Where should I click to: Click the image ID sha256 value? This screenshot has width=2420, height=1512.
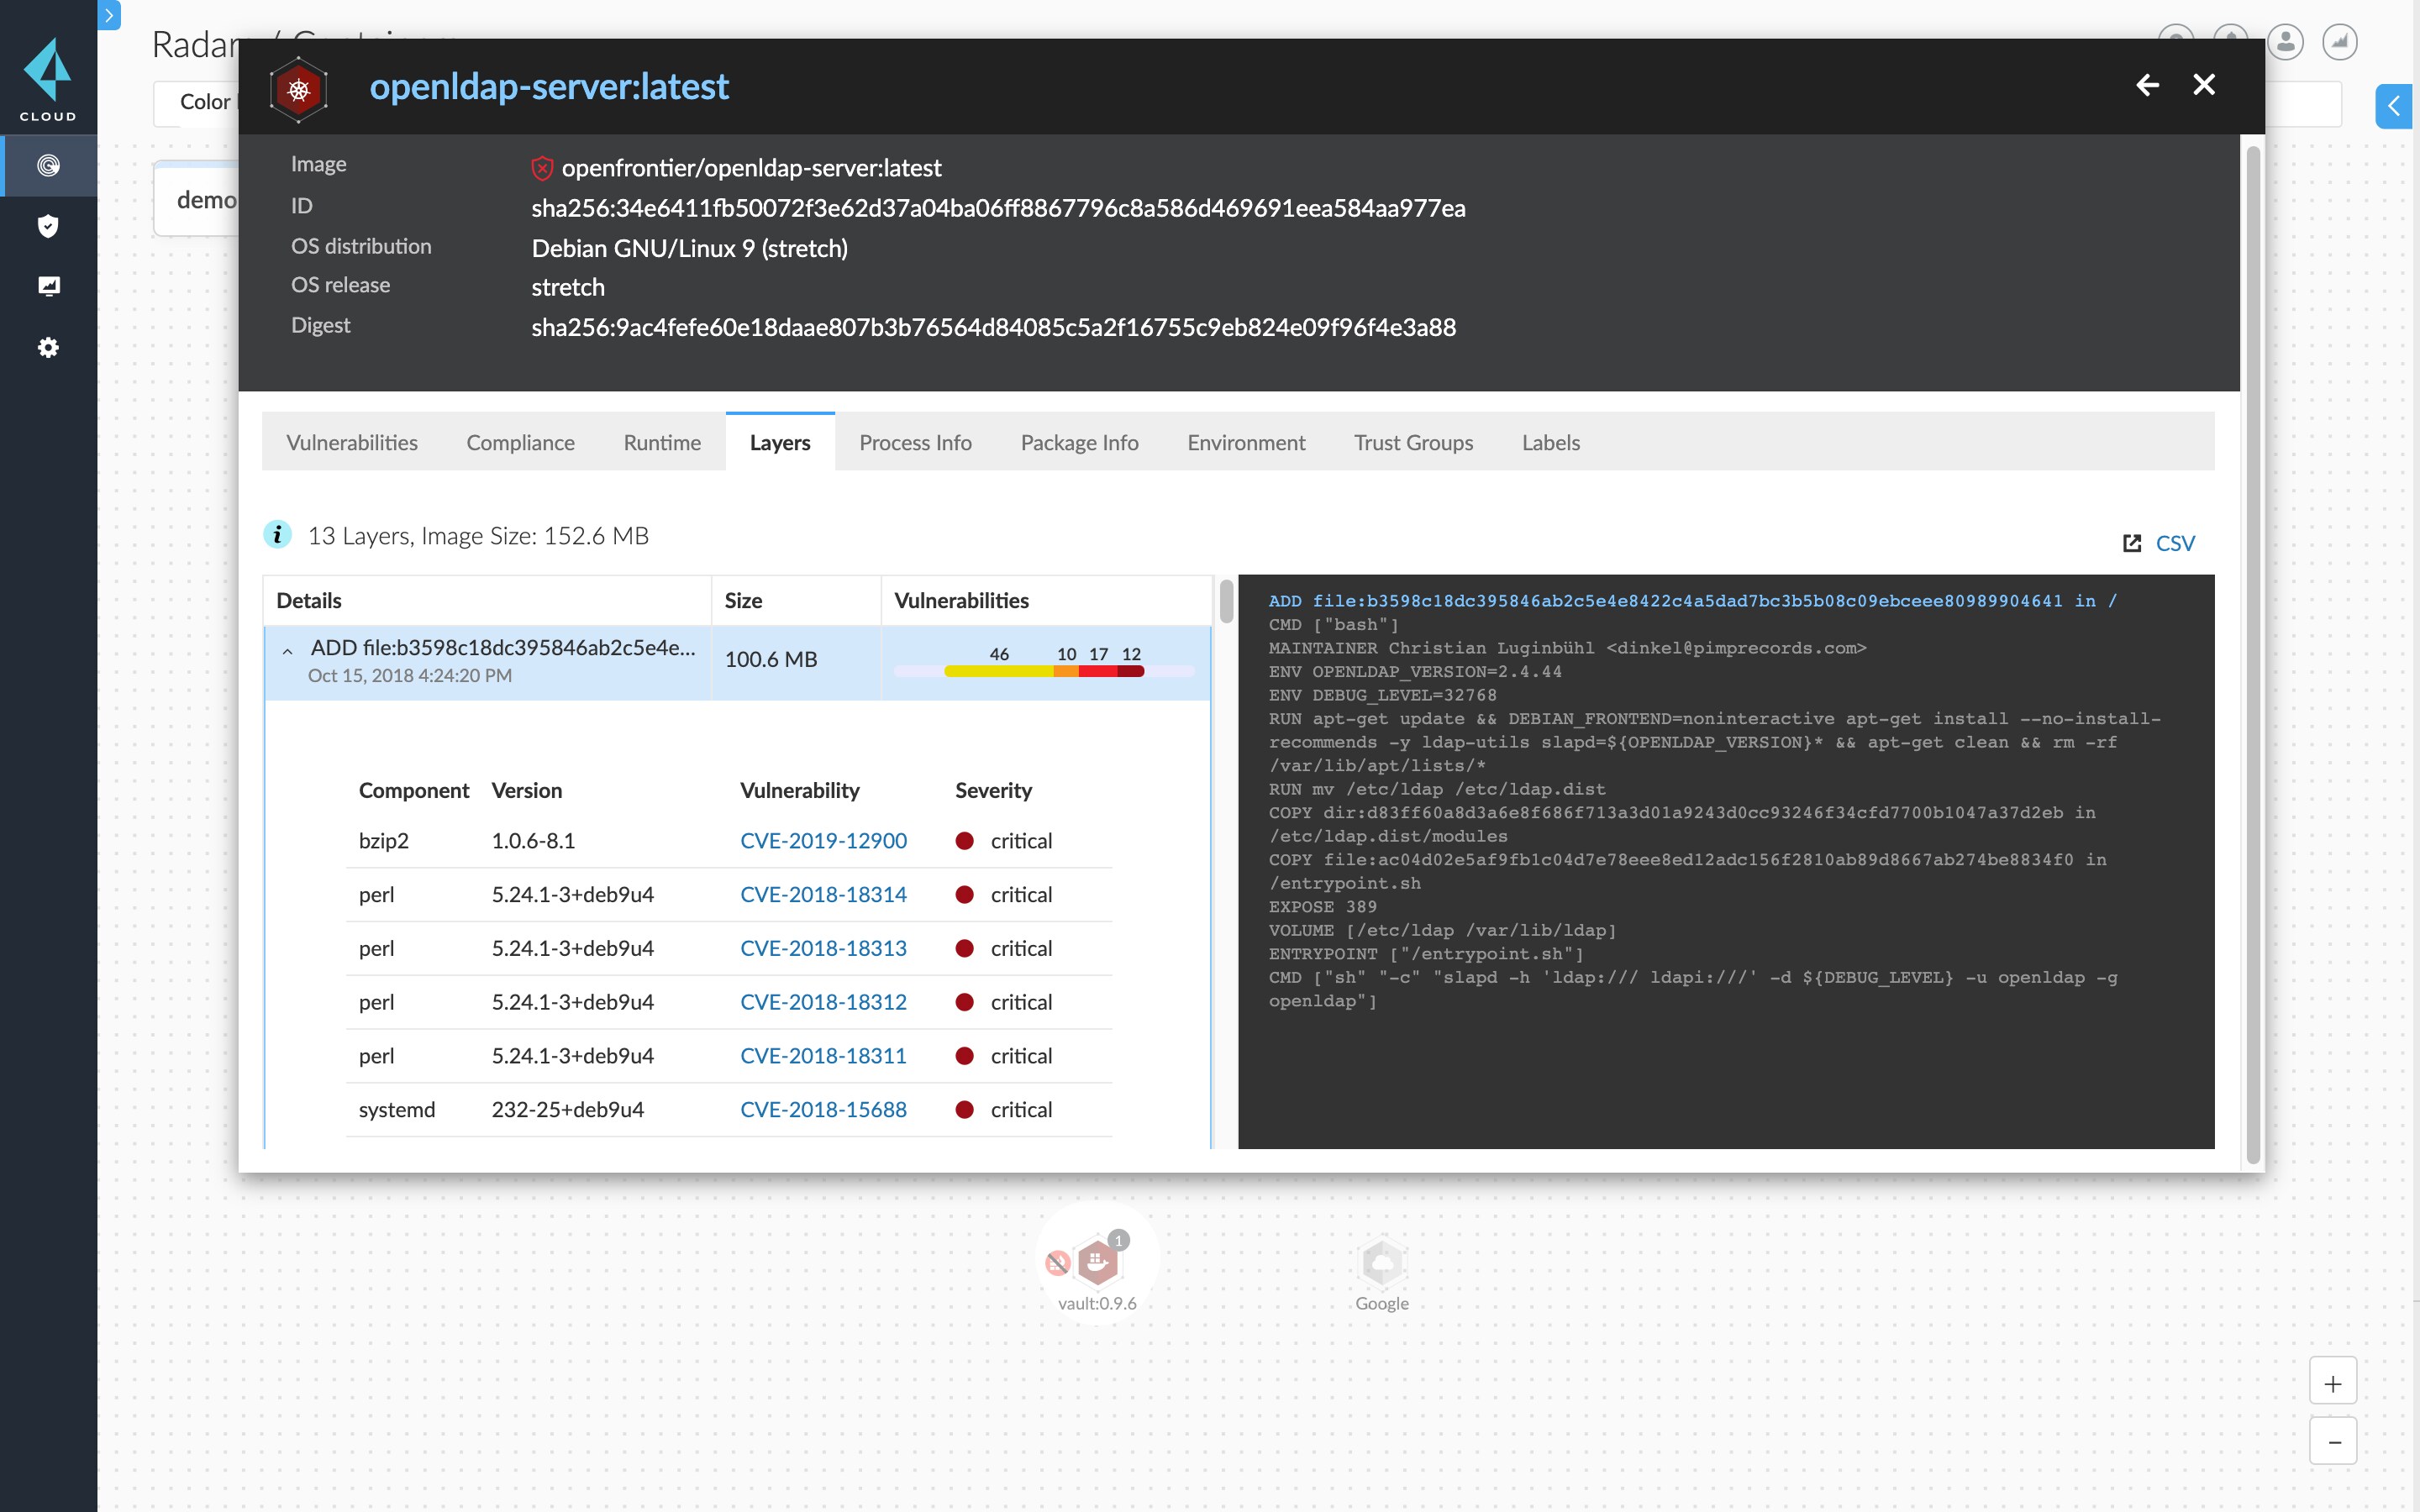[x=998, y=208]
